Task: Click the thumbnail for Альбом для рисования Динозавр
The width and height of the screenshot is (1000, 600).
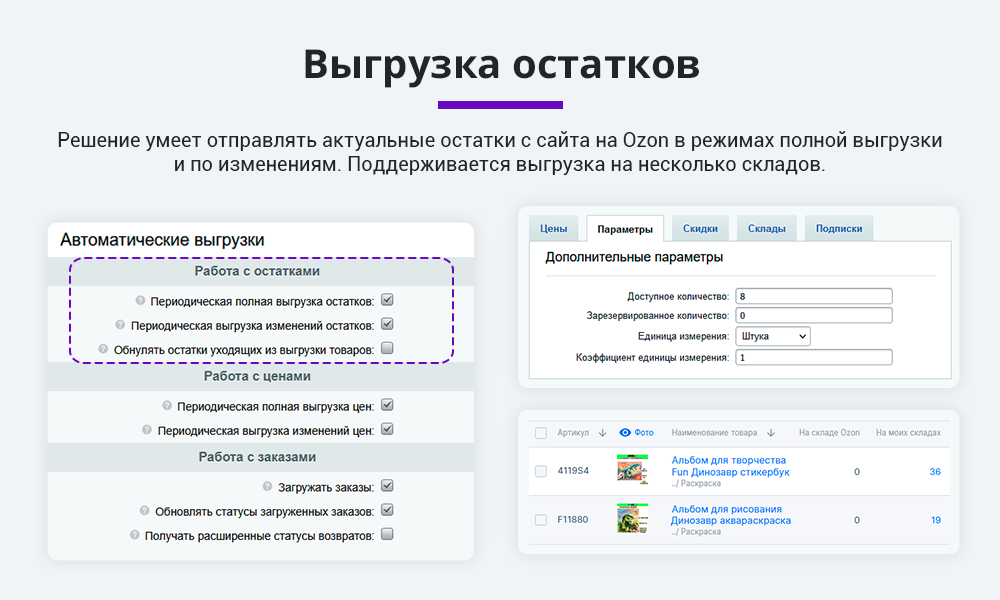Action: [631, 518]
